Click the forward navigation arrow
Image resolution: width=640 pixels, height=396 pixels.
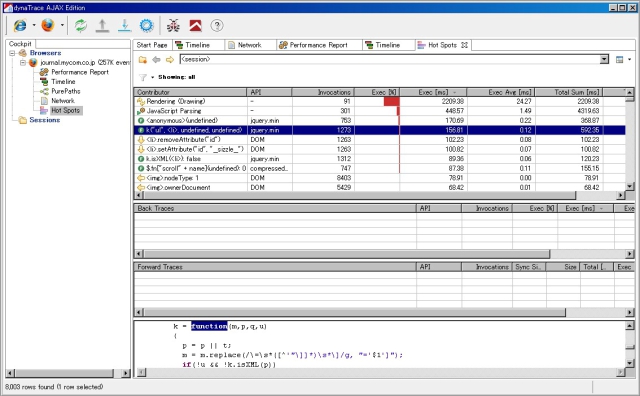(170, 60)
